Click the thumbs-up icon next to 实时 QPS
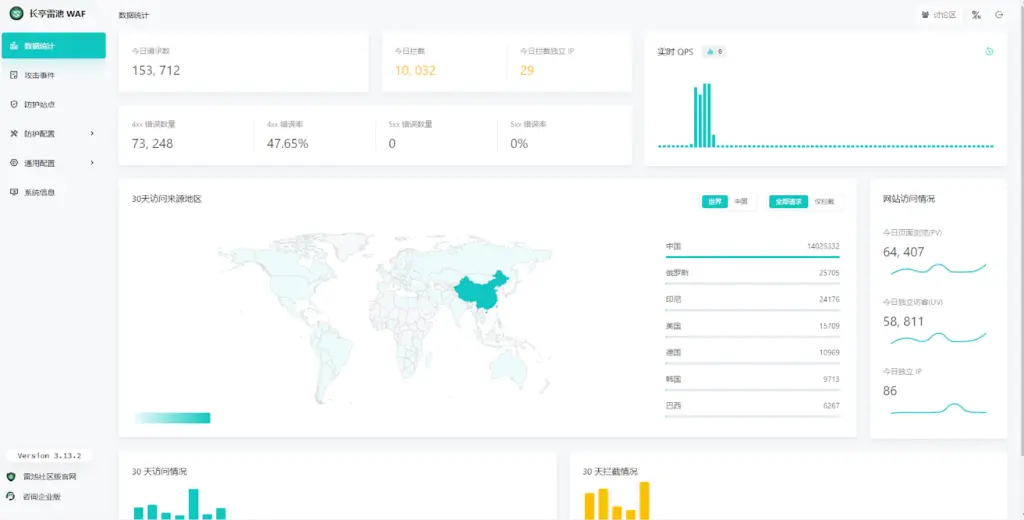This screenshot has width=1024, height=520. (x=710, y=51)
